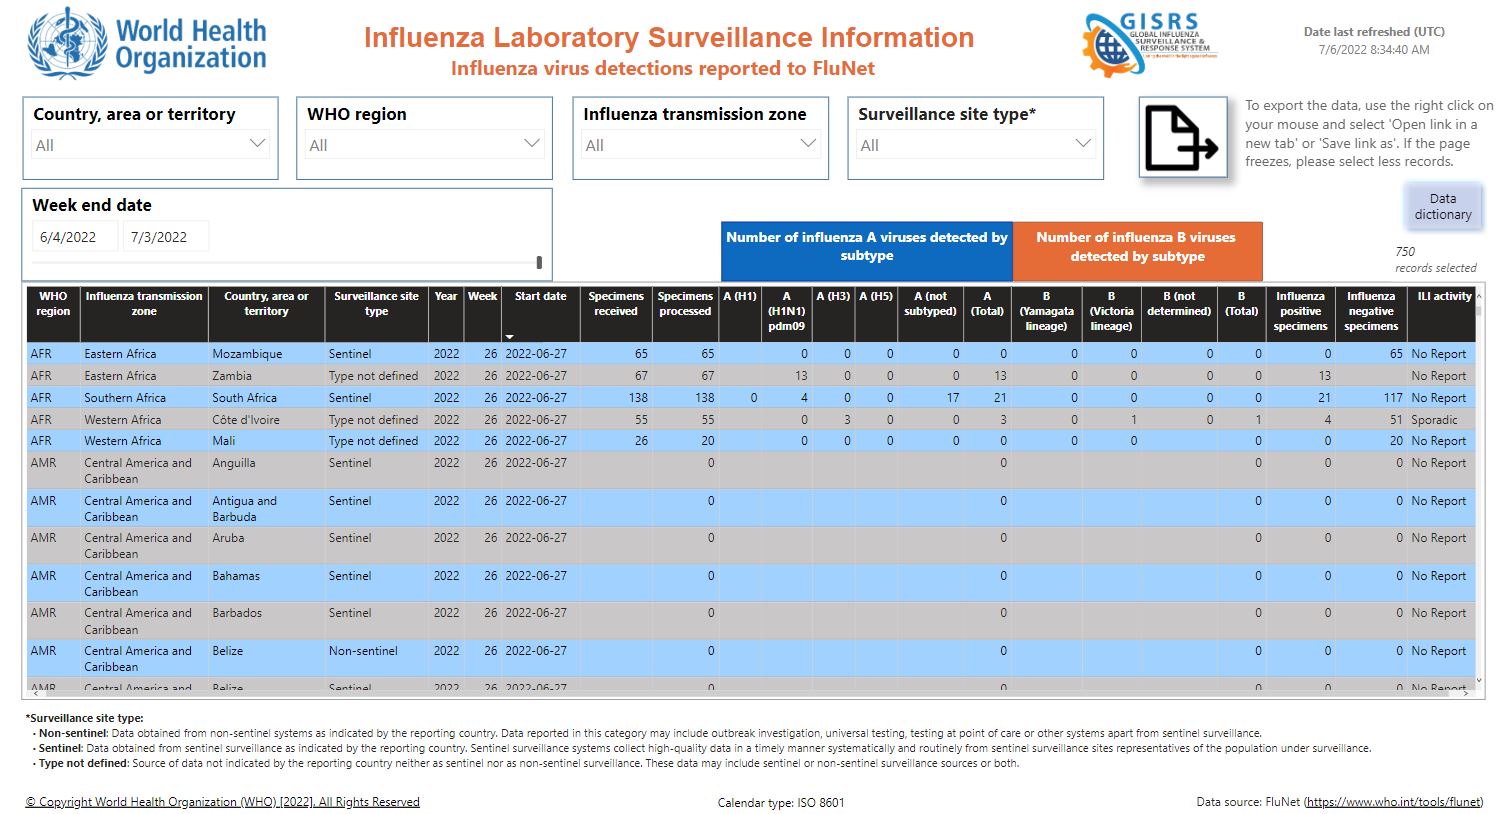Expand the 'Surveillance site type' dropdown
Viewport: 1503px width, 814px height.
click(x=975, y=143)
